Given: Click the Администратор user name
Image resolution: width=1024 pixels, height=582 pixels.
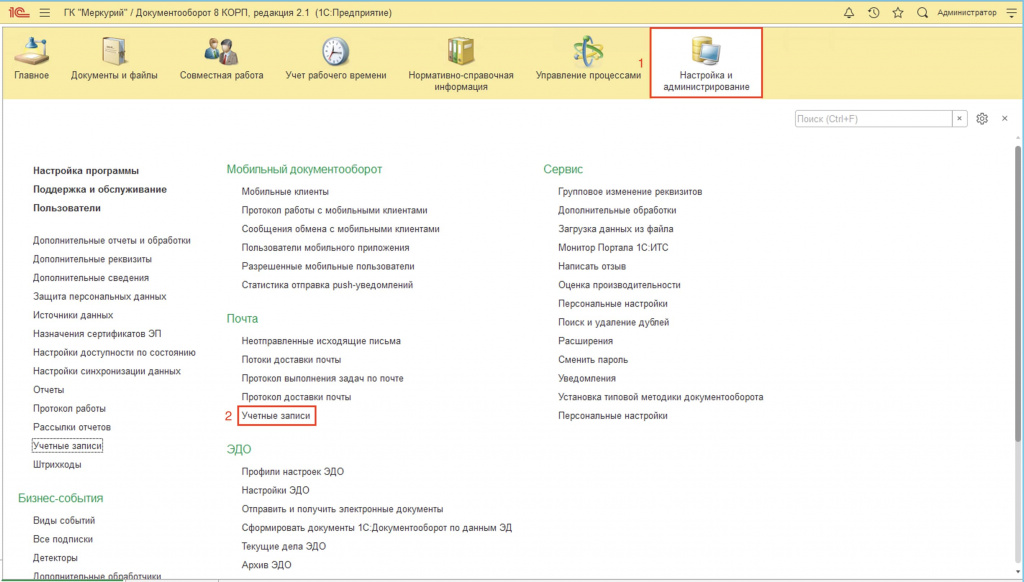Looking at the screenshot, I should [x=967, y=12].
